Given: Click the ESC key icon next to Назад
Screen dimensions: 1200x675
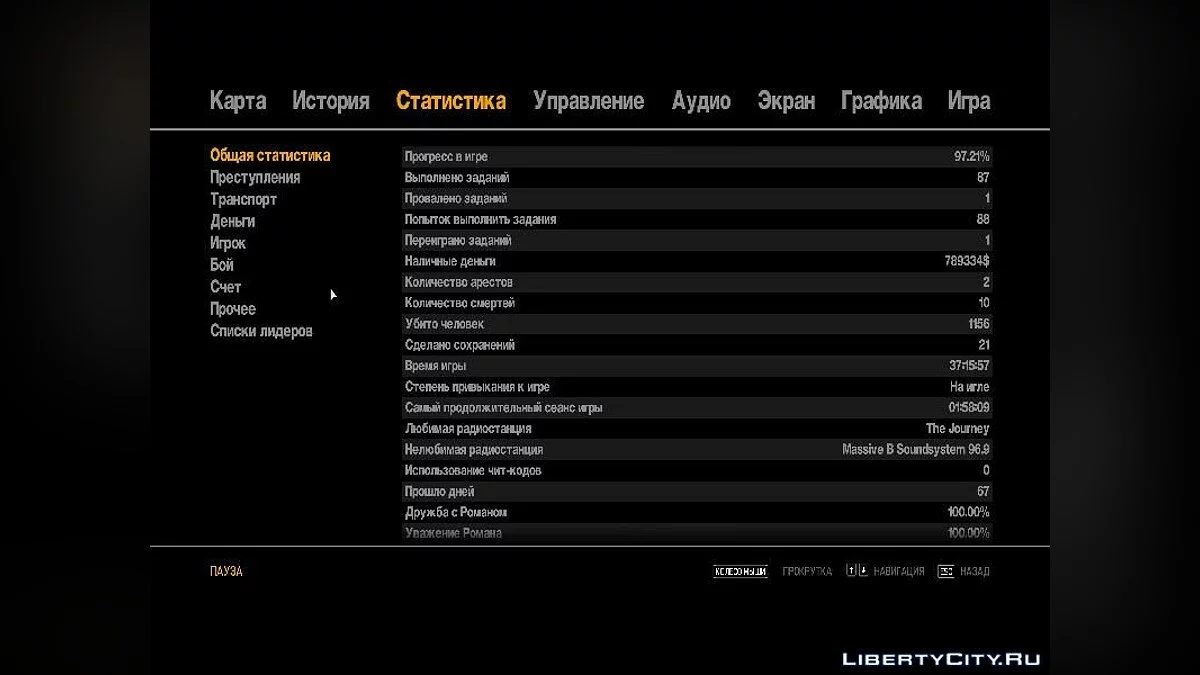Looking at the screenshot, I should click(945, 572).
